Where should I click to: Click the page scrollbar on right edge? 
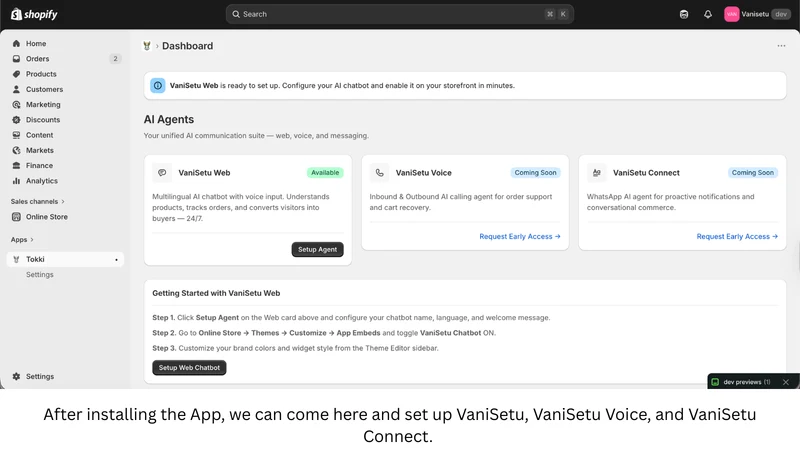click(797, 255)
